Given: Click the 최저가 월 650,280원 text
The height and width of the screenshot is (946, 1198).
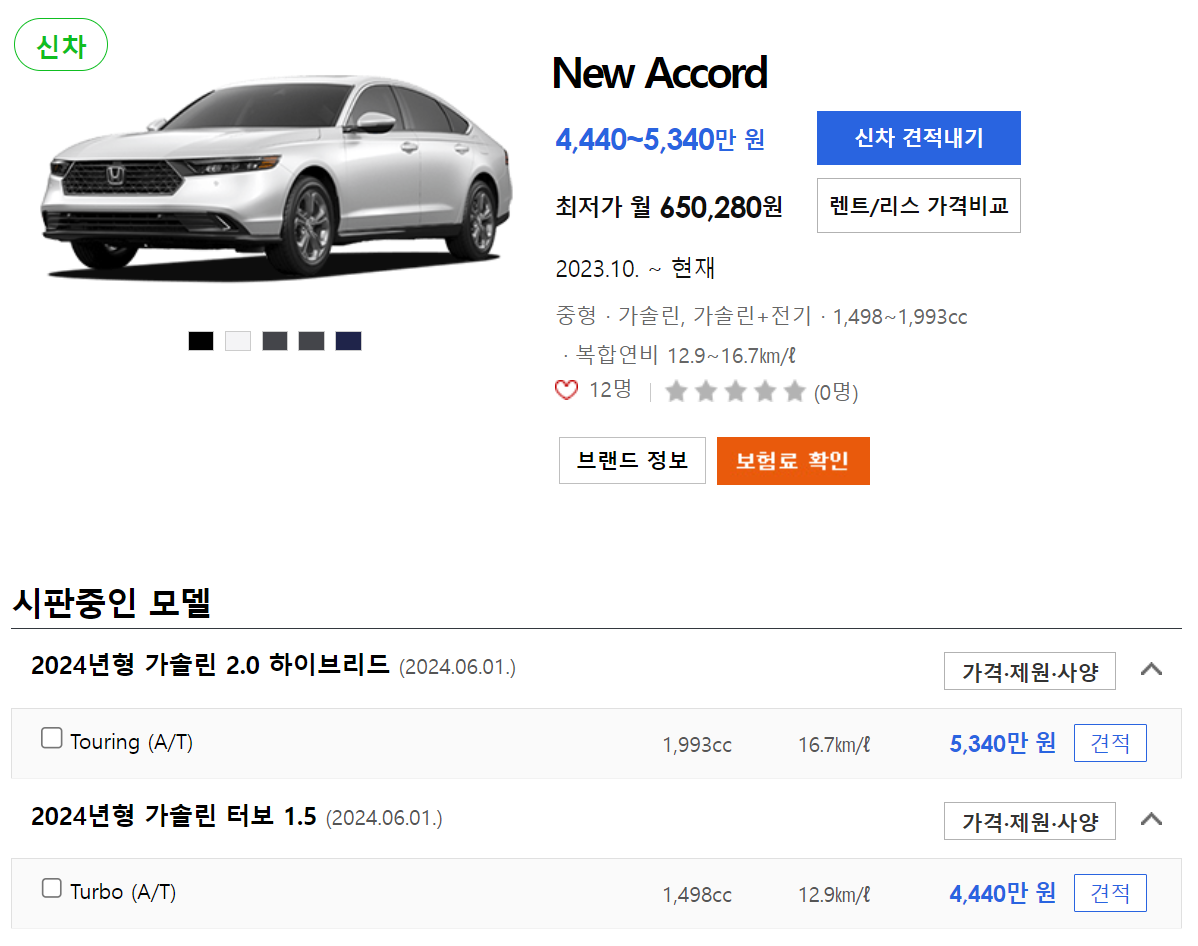Looking at the screenshot, I should pos(669,207).
